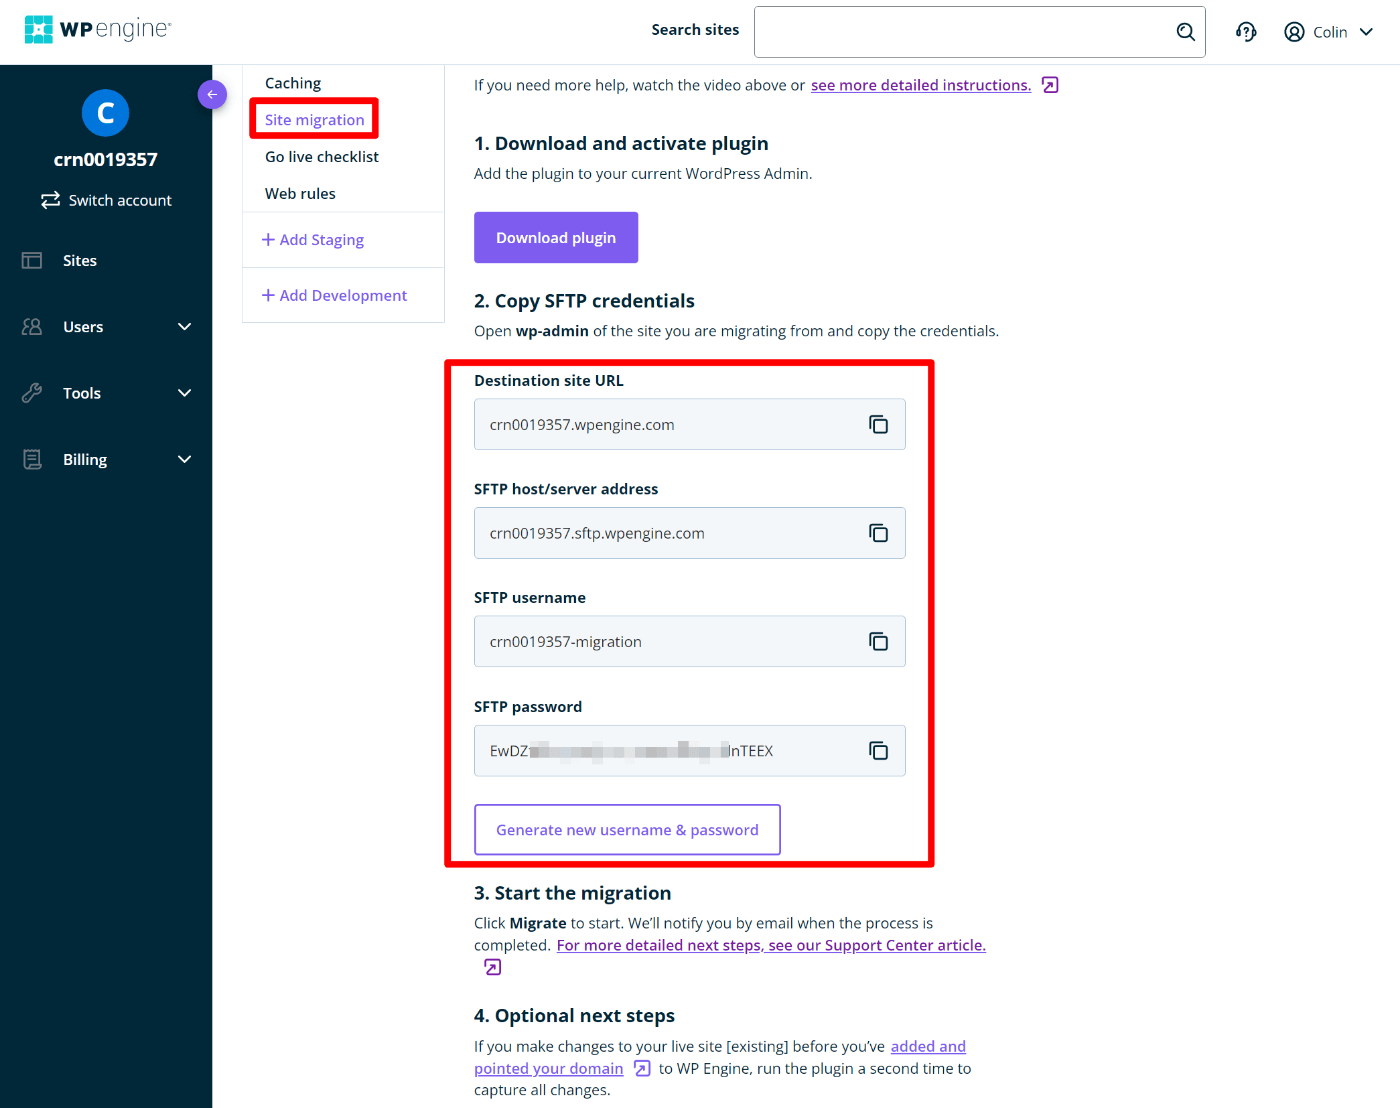Click the 4. Optional next steps heading
Image resolution: width=1400 pixels, height=1108 pixels.
(574, 1016)
